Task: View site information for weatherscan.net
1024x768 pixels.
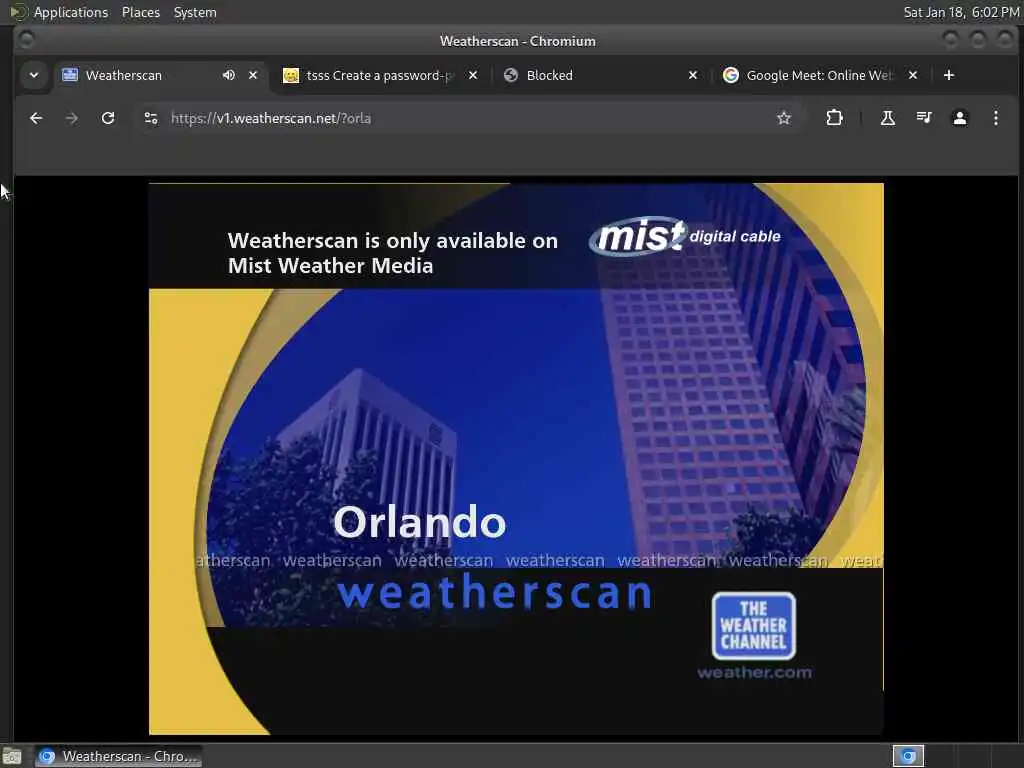Action: (x=151, y=118)
